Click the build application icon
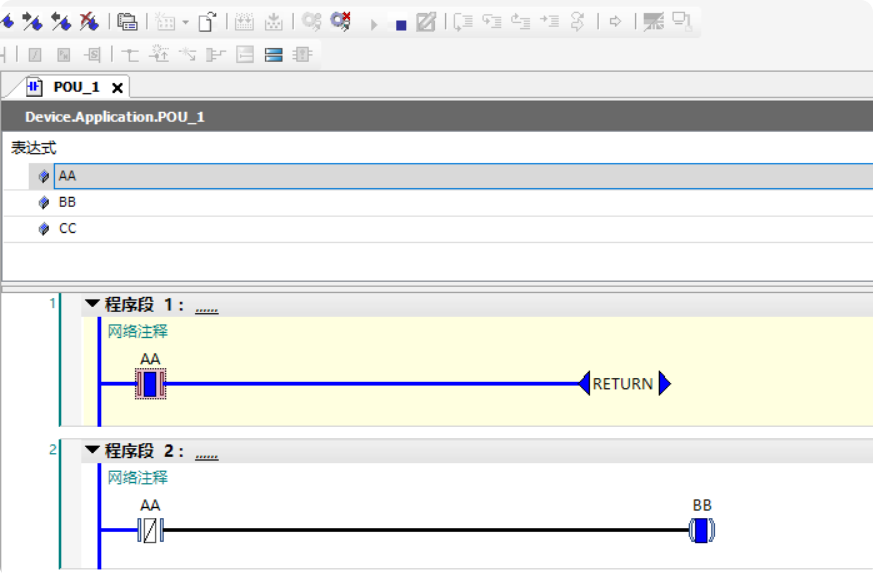This screenshot has width=873, height=579. click(x=128, y=21)
